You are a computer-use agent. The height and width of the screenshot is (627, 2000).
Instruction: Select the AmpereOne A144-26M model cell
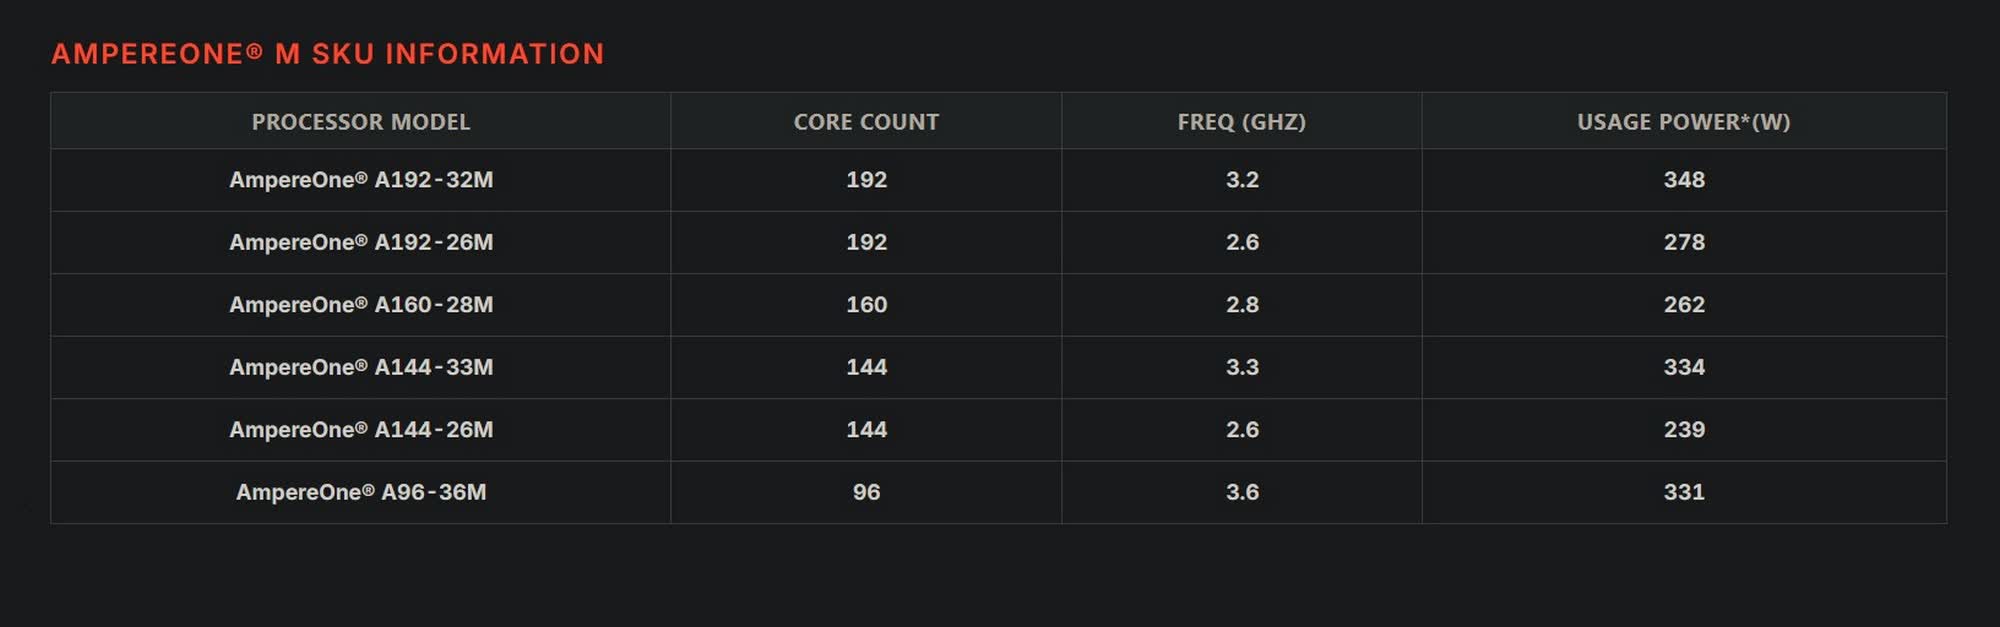point(361,430)
